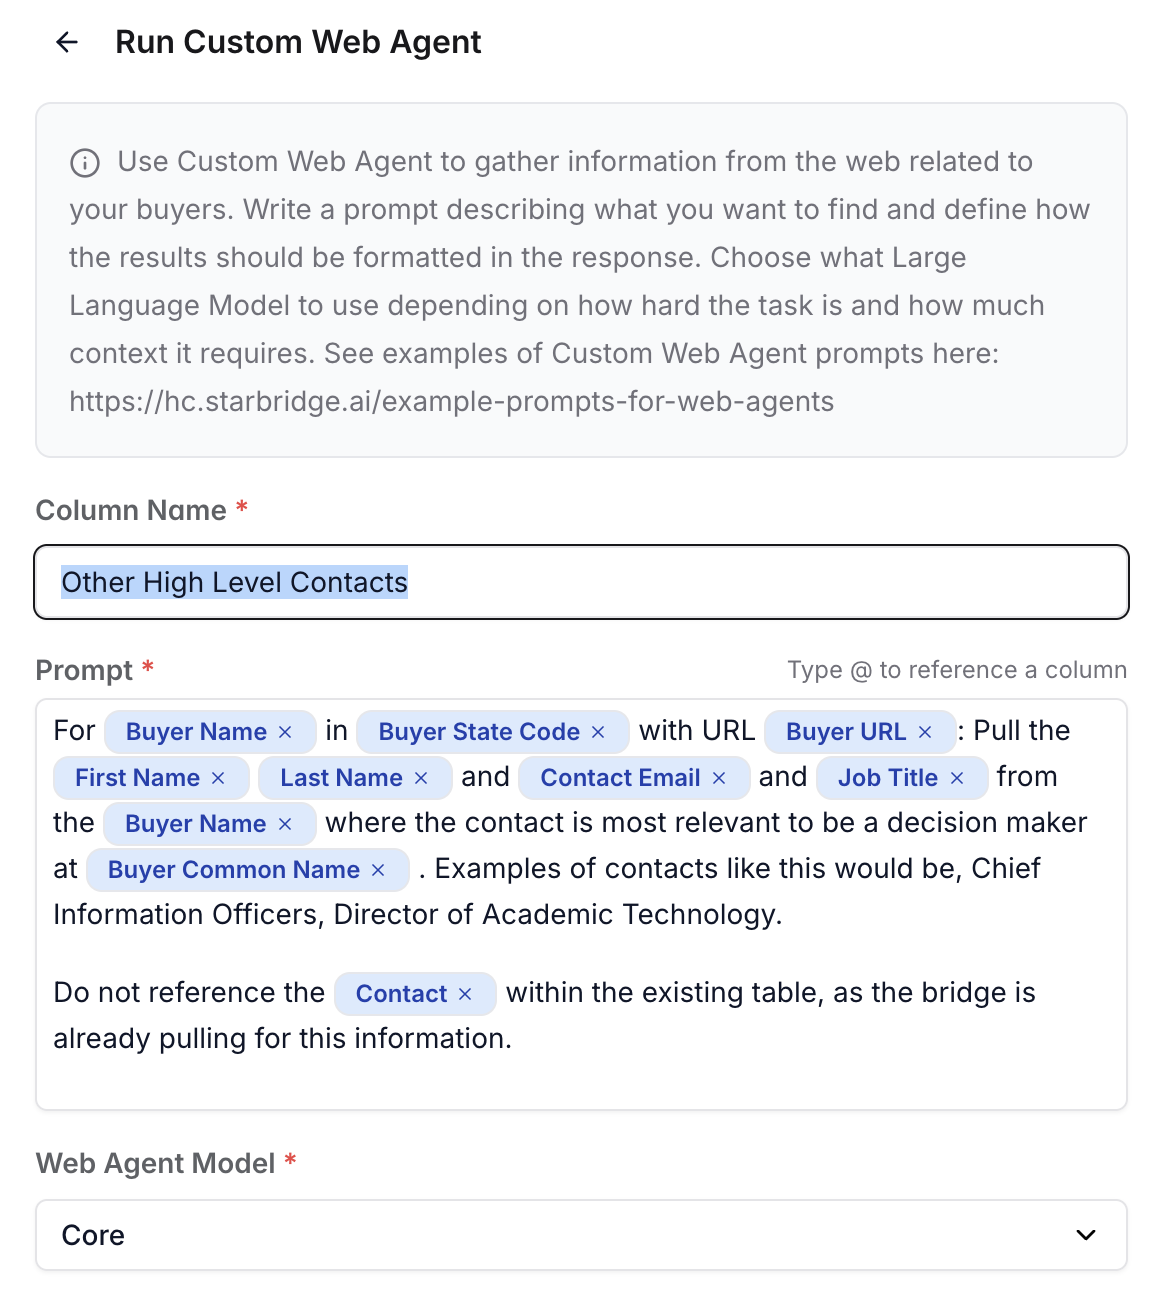Remove the Contact chip in the last paragraph

click(463, 993)
